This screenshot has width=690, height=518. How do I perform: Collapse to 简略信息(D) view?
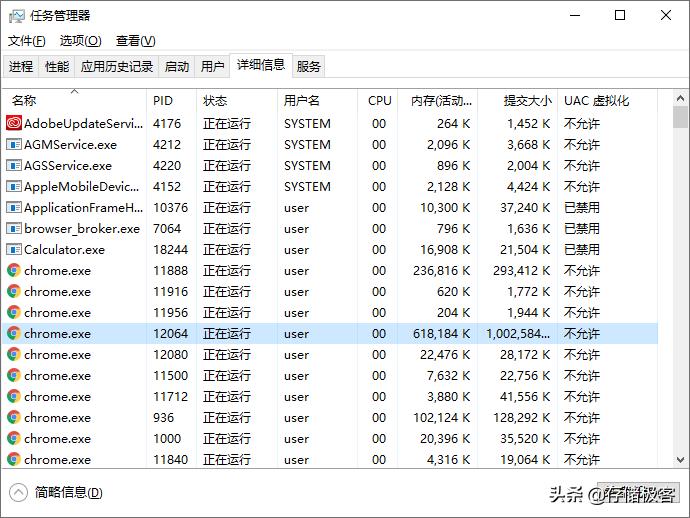[56, 492]
